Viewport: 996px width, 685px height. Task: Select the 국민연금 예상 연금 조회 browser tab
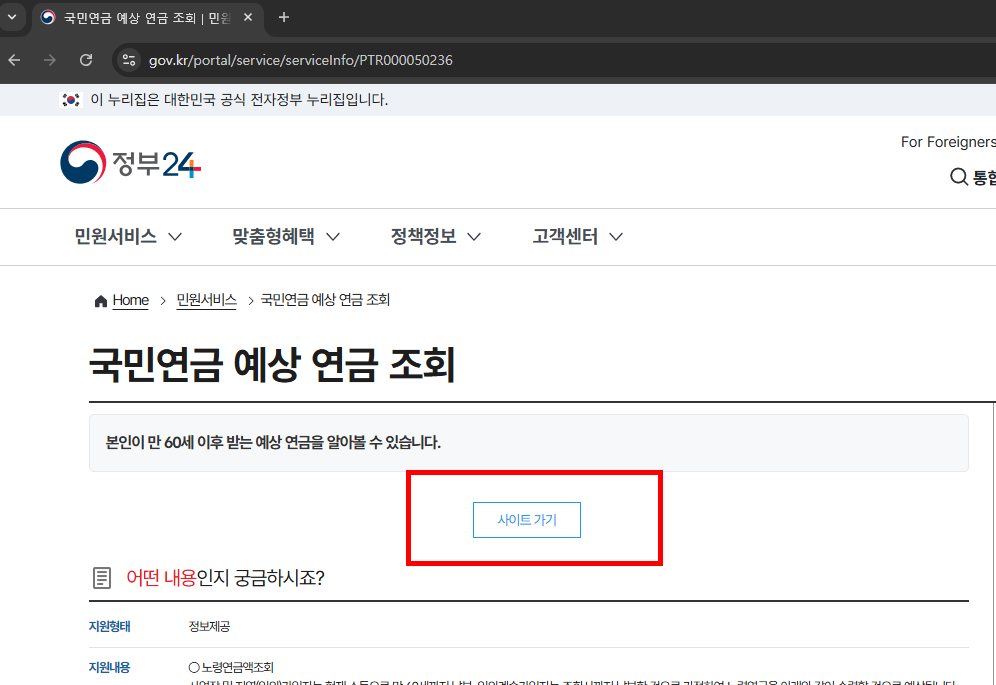[140, 17]
